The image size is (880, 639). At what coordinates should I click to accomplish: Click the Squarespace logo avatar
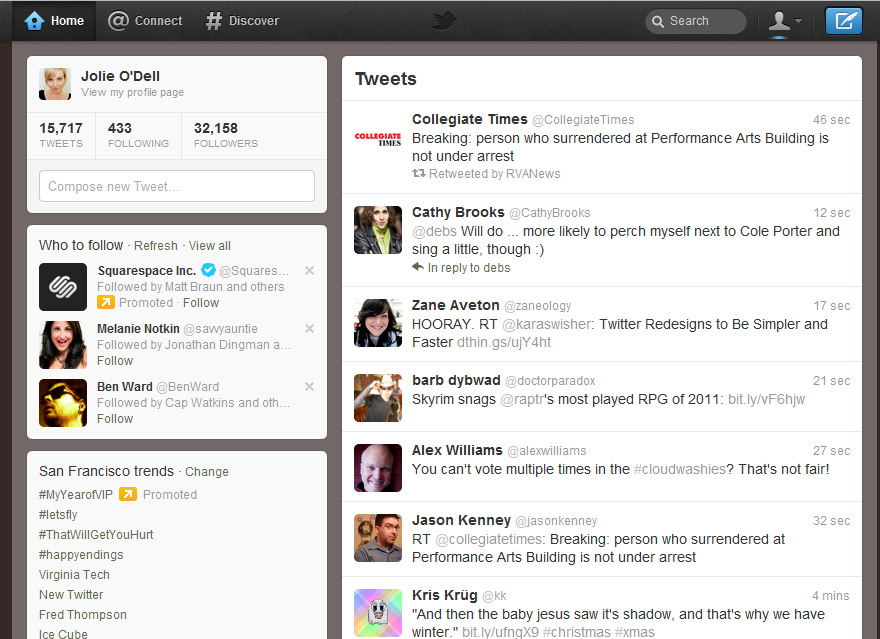63,287
